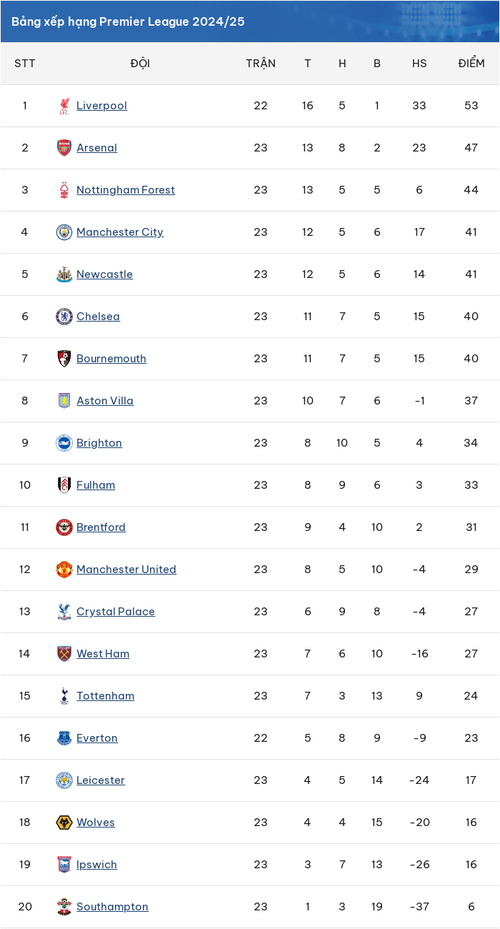Click the ĐIỂM column header
Viewport: 500px width, 929px height.
471,63
